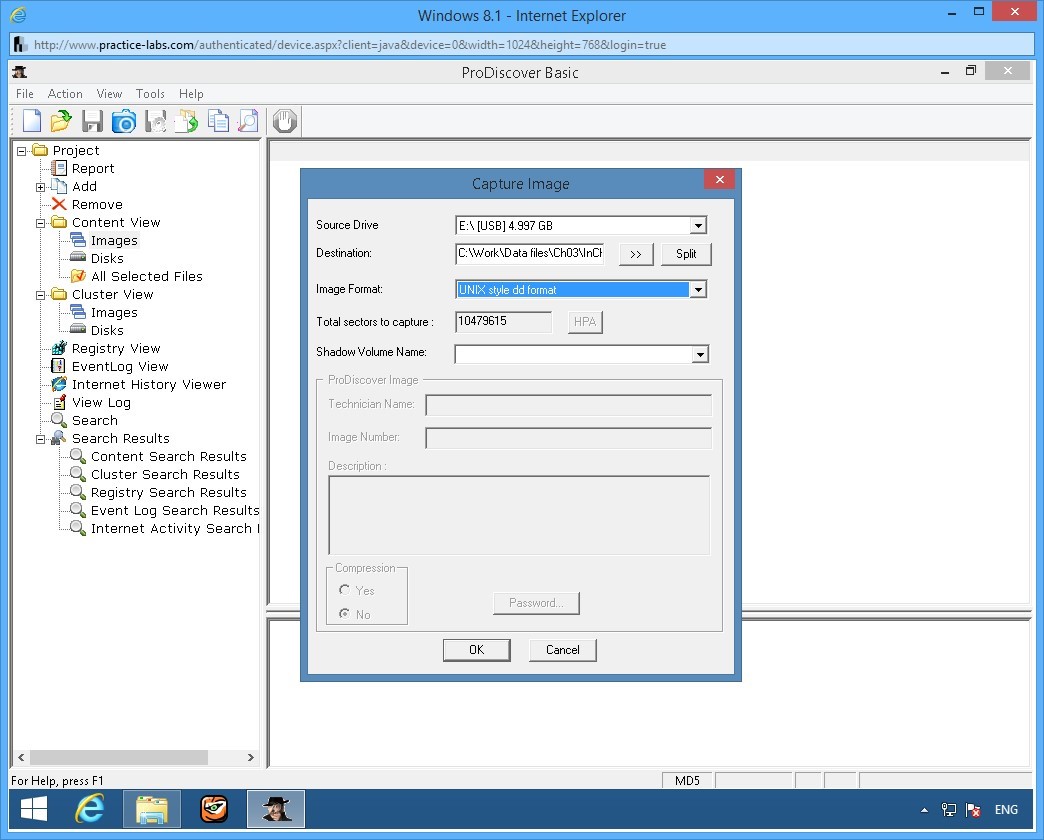
Task: Collapse the Content View tree node
Action: click(41, 223)
